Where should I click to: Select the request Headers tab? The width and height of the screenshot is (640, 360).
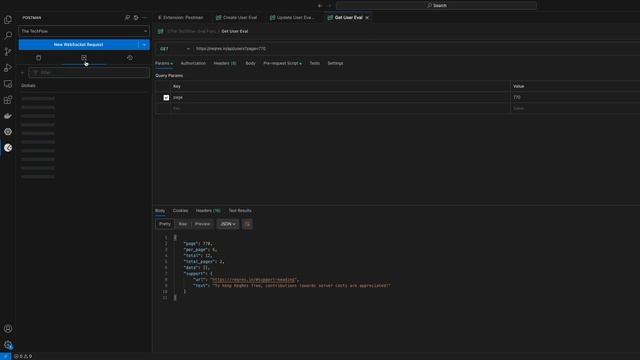[x=224, y=63]
